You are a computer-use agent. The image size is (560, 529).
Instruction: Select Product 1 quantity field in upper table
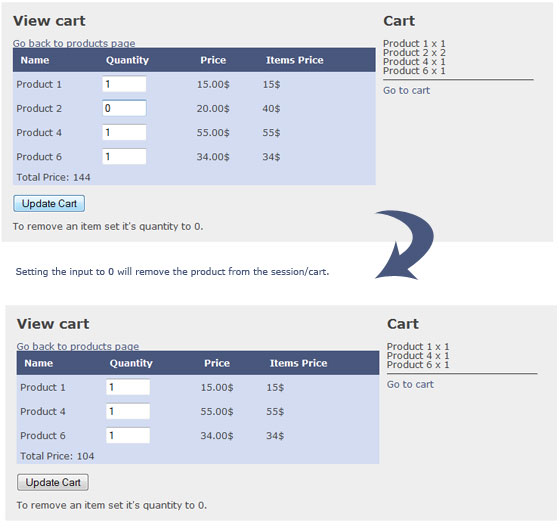[124, 84]
